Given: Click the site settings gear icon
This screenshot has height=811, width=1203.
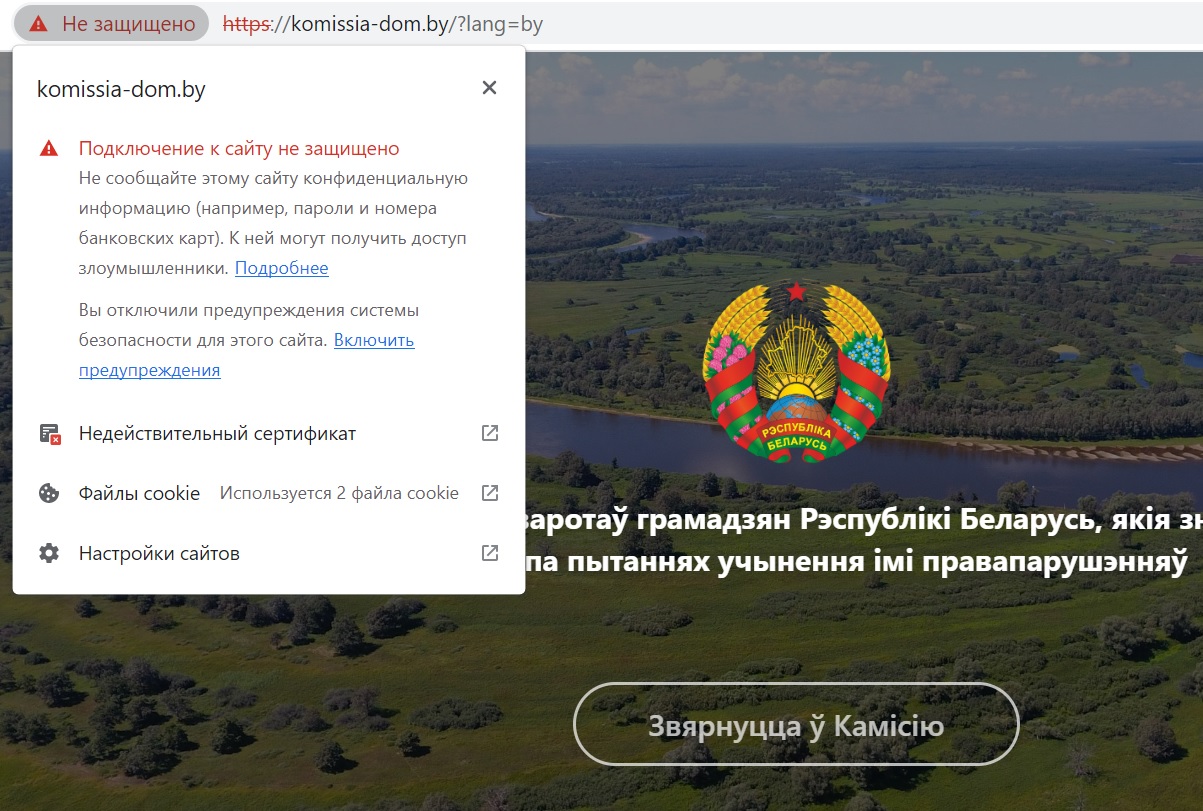Looking at the screenshot, I should click(48, 553).
